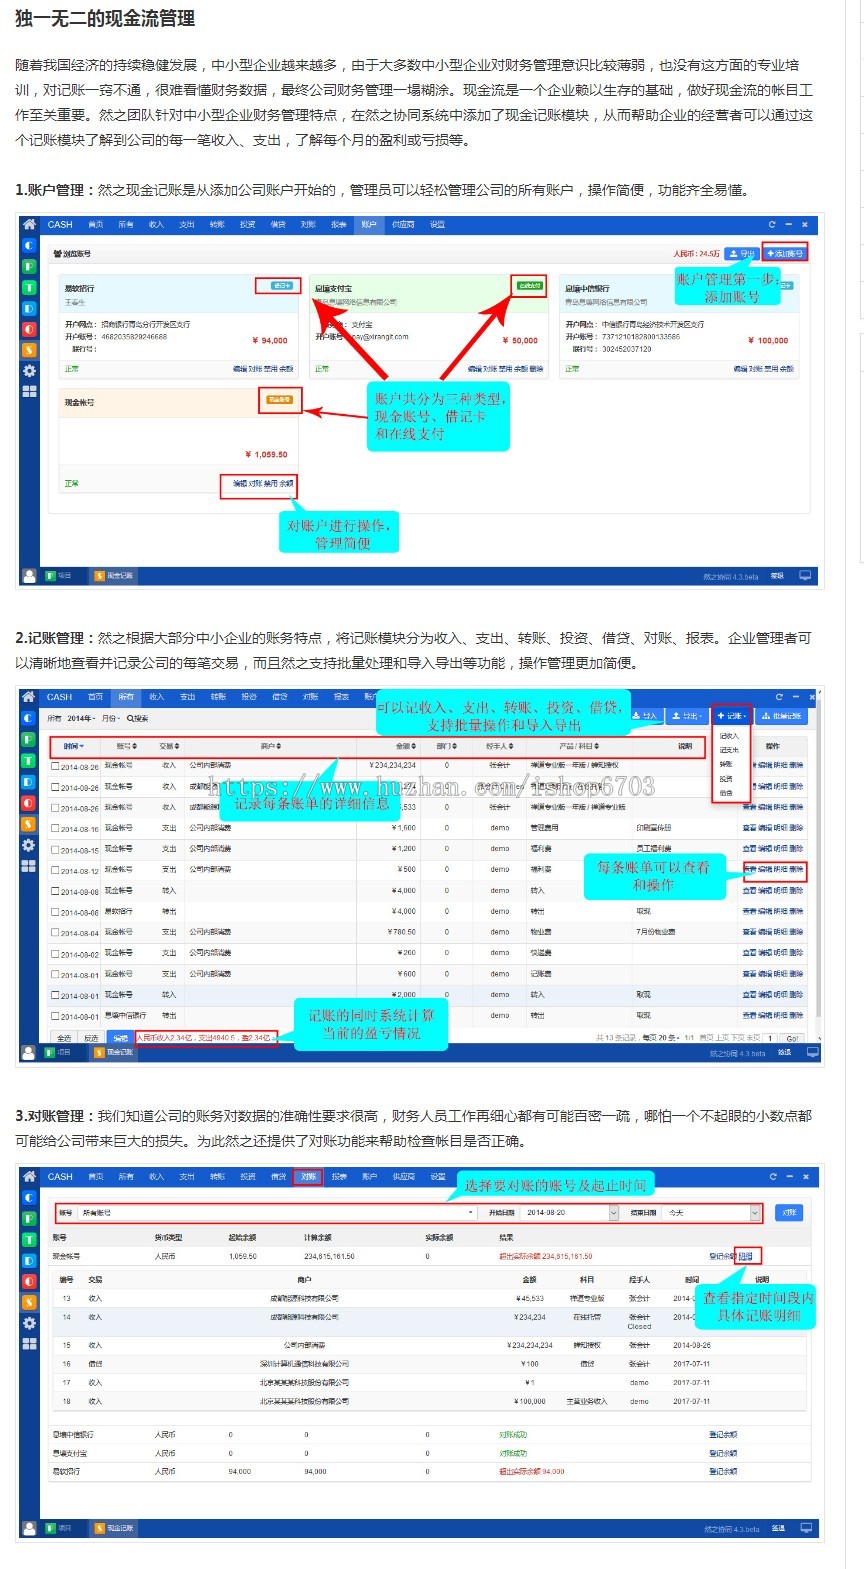Open 现金记账 taskbar item in account management screenshot
The width and height of the screenshot is (864, 1569).
pos(114,576)
